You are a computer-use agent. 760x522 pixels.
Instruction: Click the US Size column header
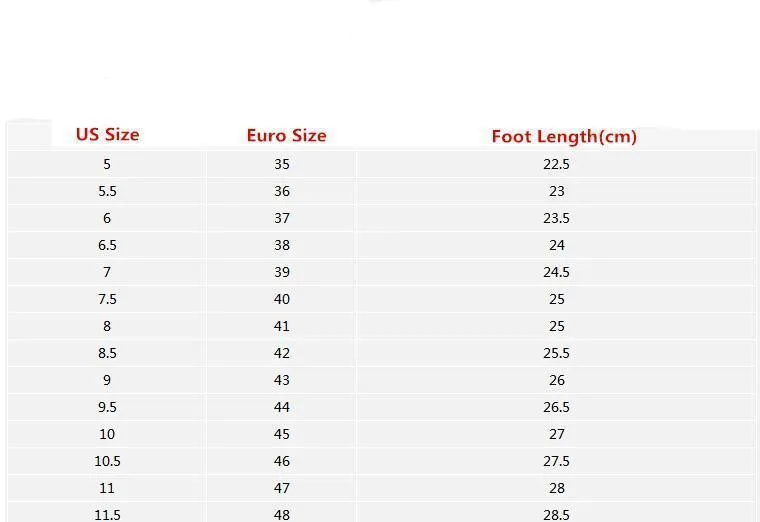[108, 134]
